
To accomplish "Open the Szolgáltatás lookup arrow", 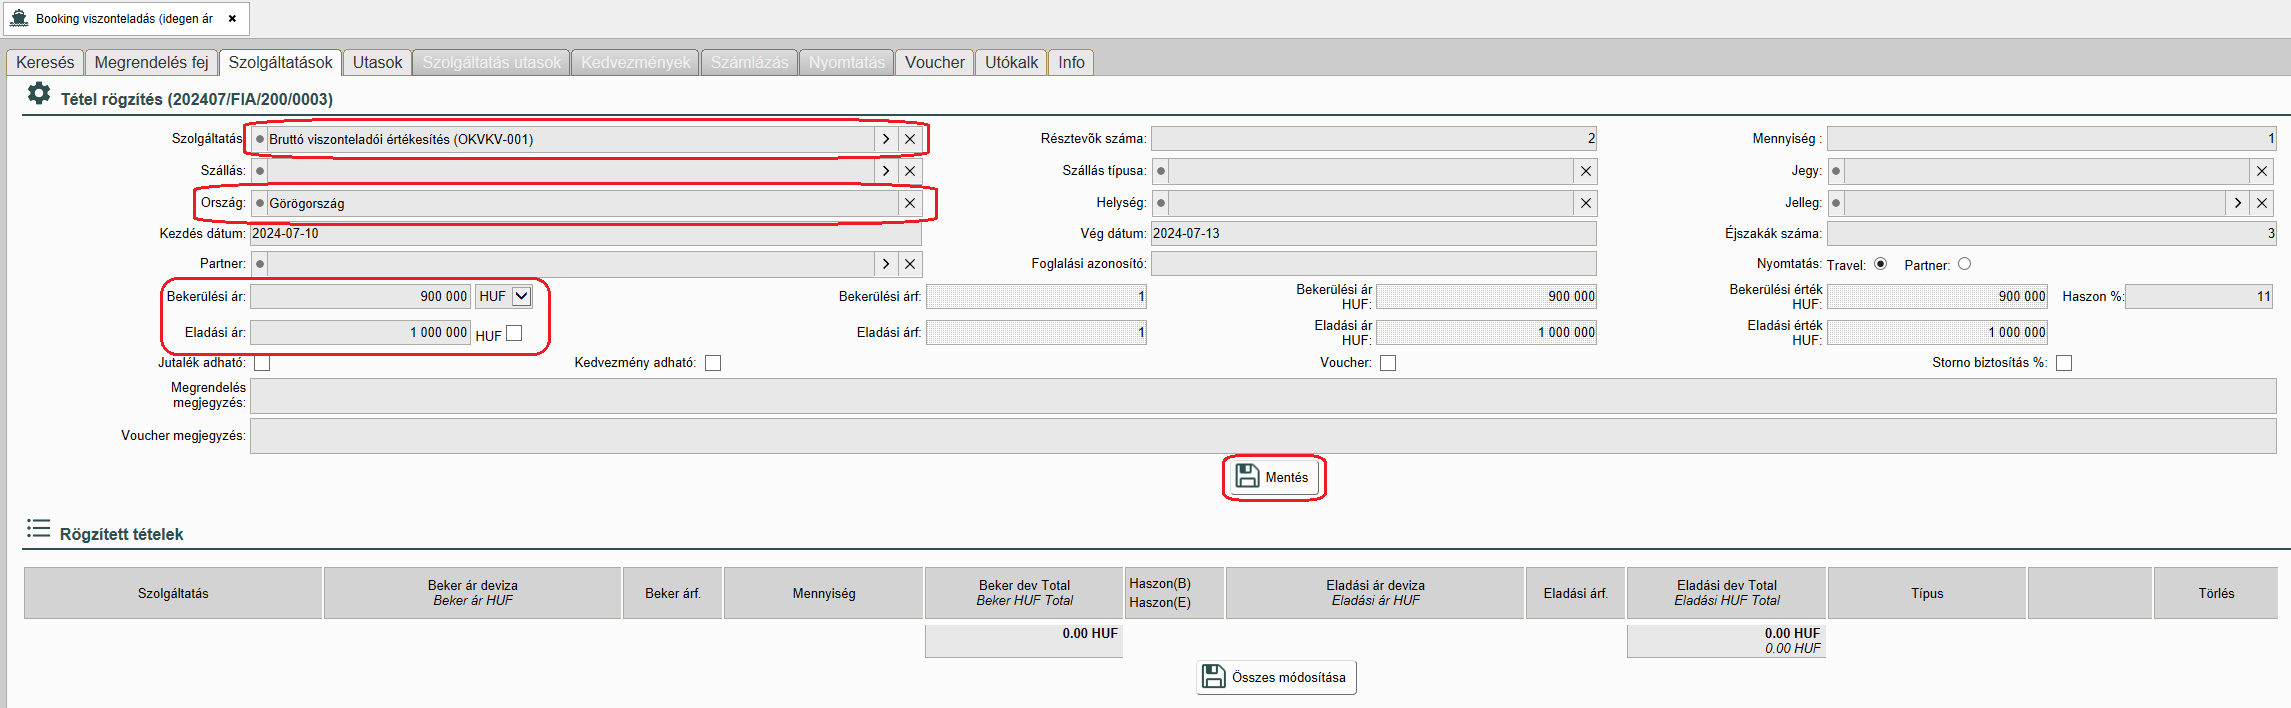I will 886,139.
